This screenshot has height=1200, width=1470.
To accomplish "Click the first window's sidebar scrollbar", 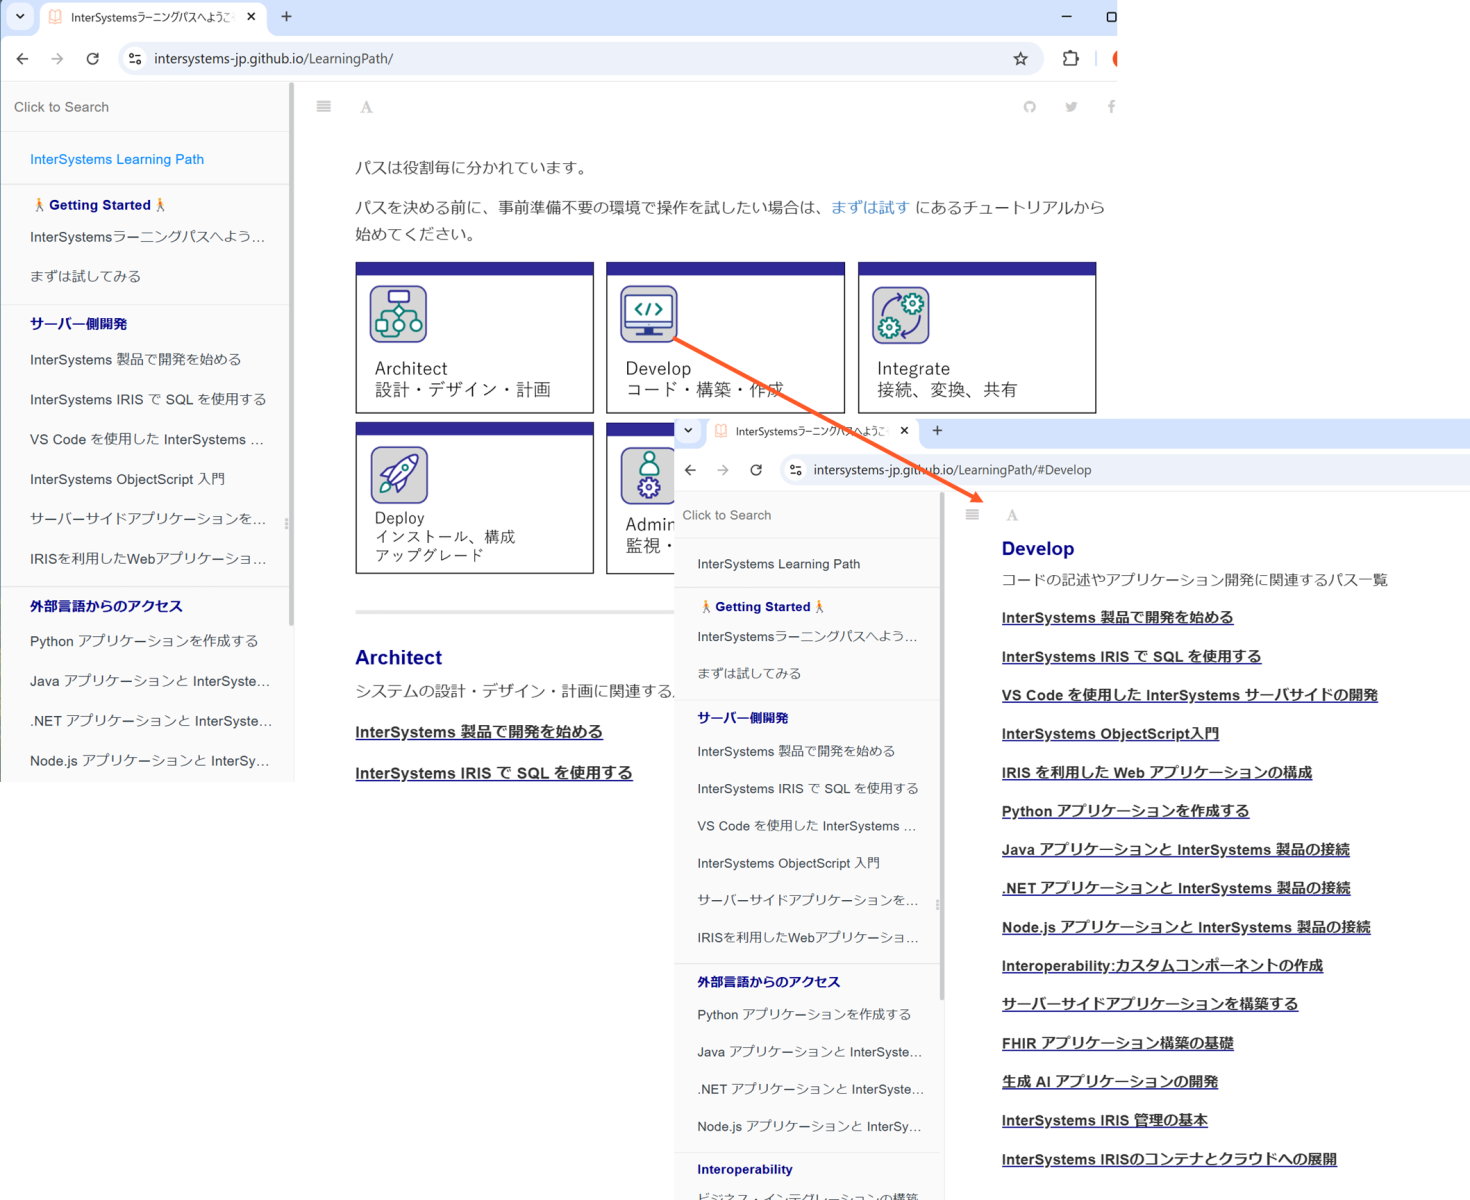I will [x=291, y=350].
